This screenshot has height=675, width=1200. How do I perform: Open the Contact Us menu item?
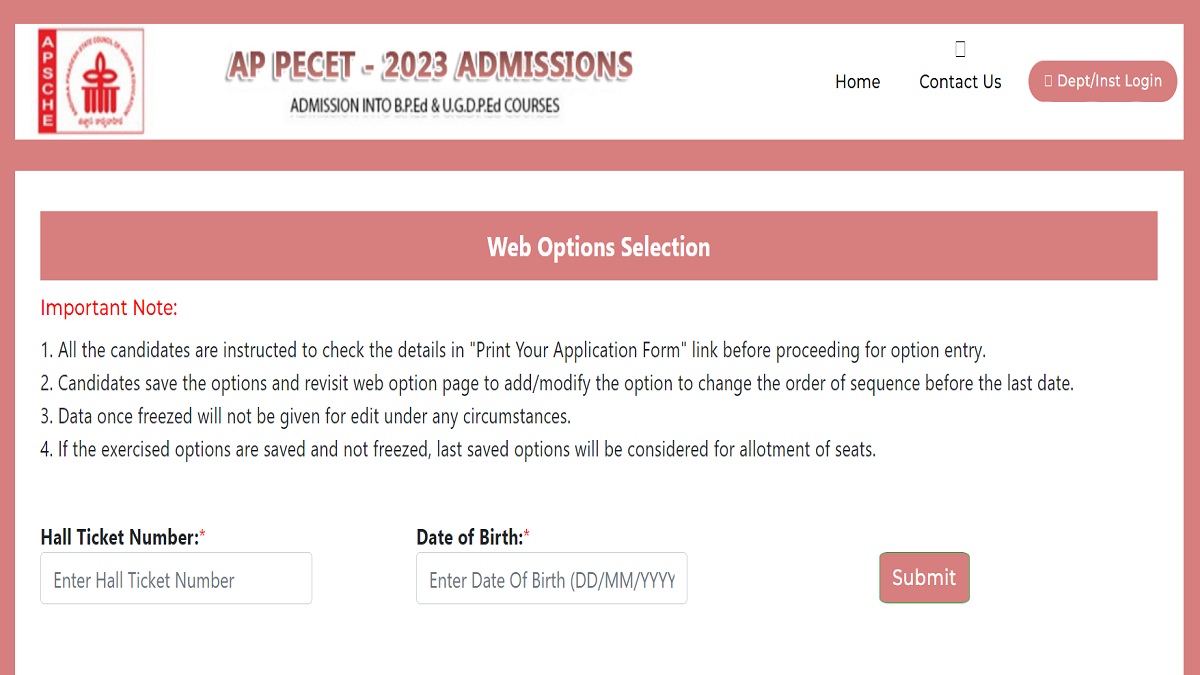pyautogui.click(x=960, y=82)
